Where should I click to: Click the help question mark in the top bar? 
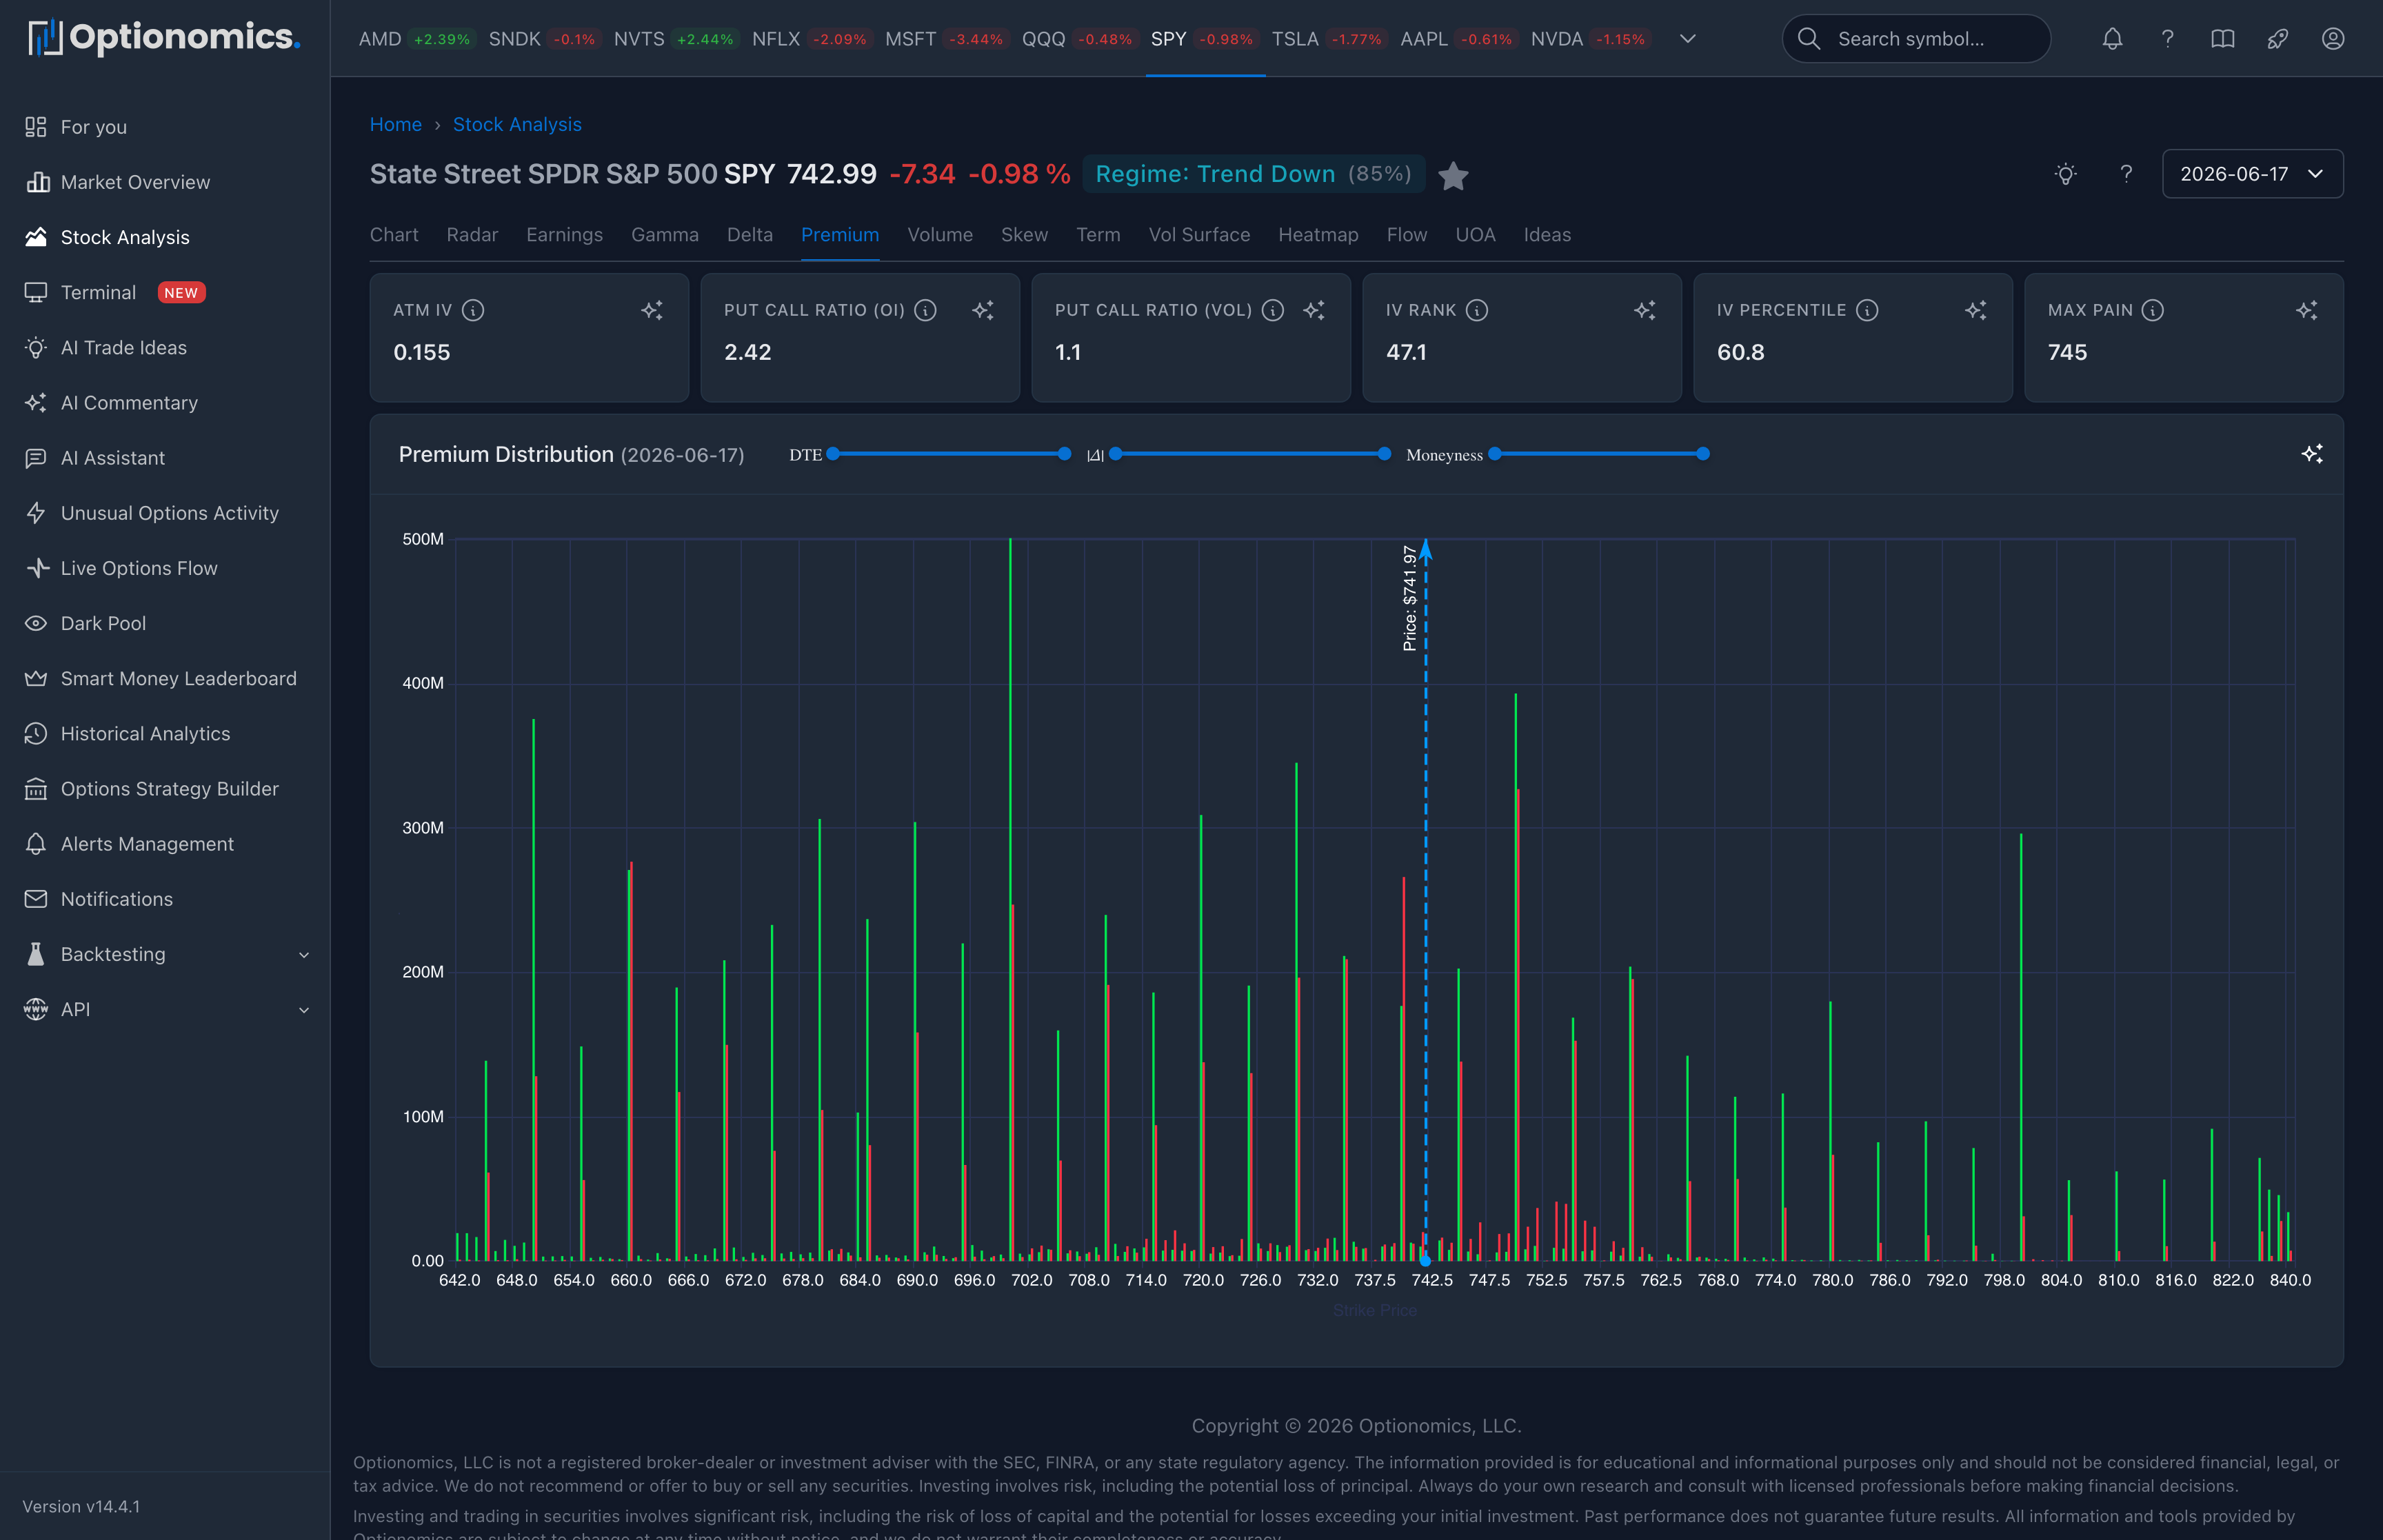(2167, 39)
